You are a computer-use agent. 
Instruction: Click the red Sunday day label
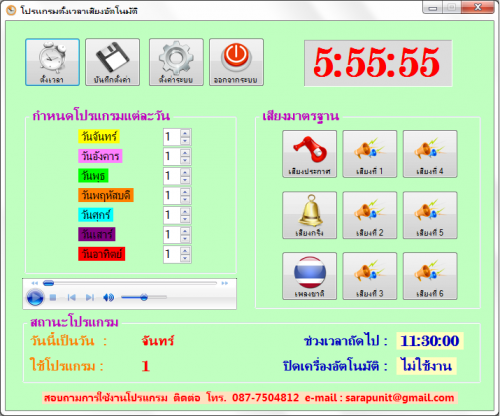point(102,254)
